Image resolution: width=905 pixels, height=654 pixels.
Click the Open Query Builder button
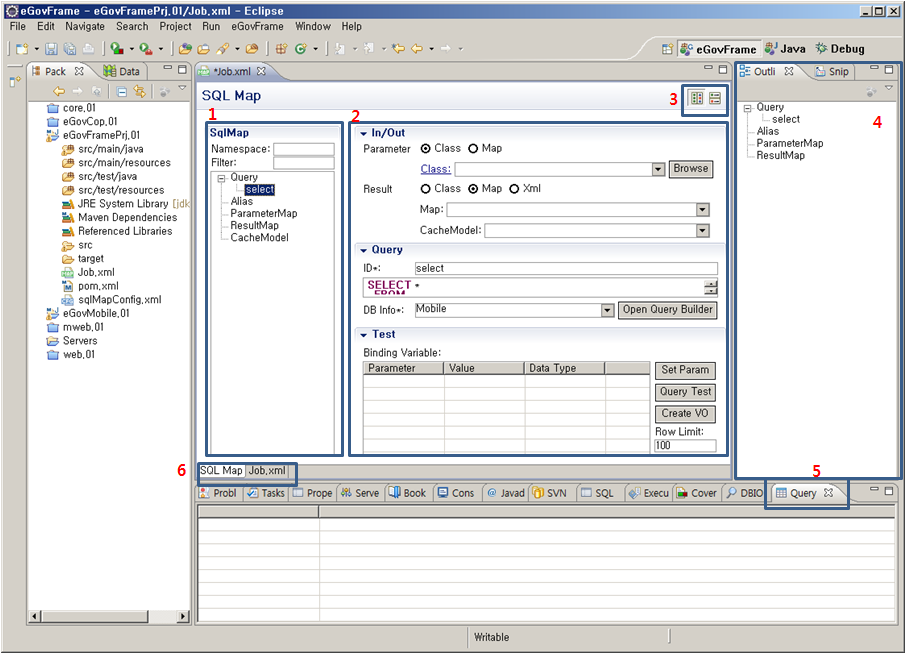(667, 309)
